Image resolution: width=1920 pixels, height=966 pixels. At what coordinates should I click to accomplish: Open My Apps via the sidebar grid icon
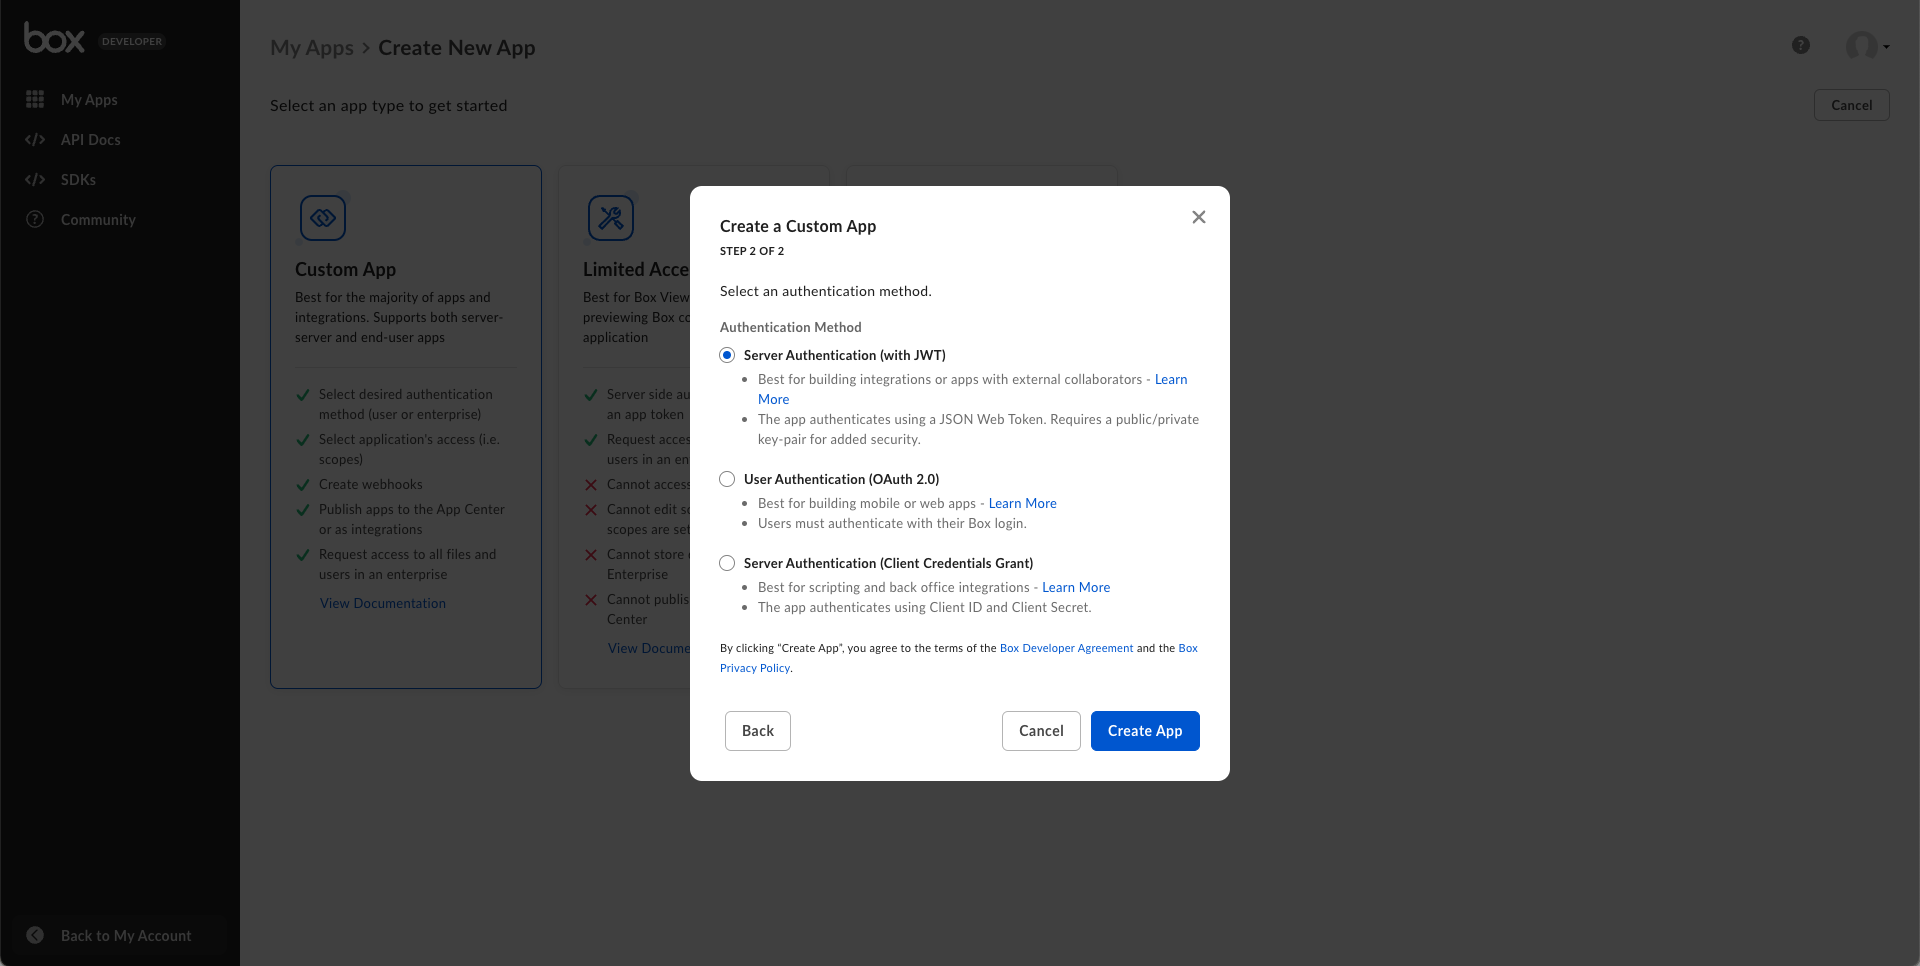[34, 99]
